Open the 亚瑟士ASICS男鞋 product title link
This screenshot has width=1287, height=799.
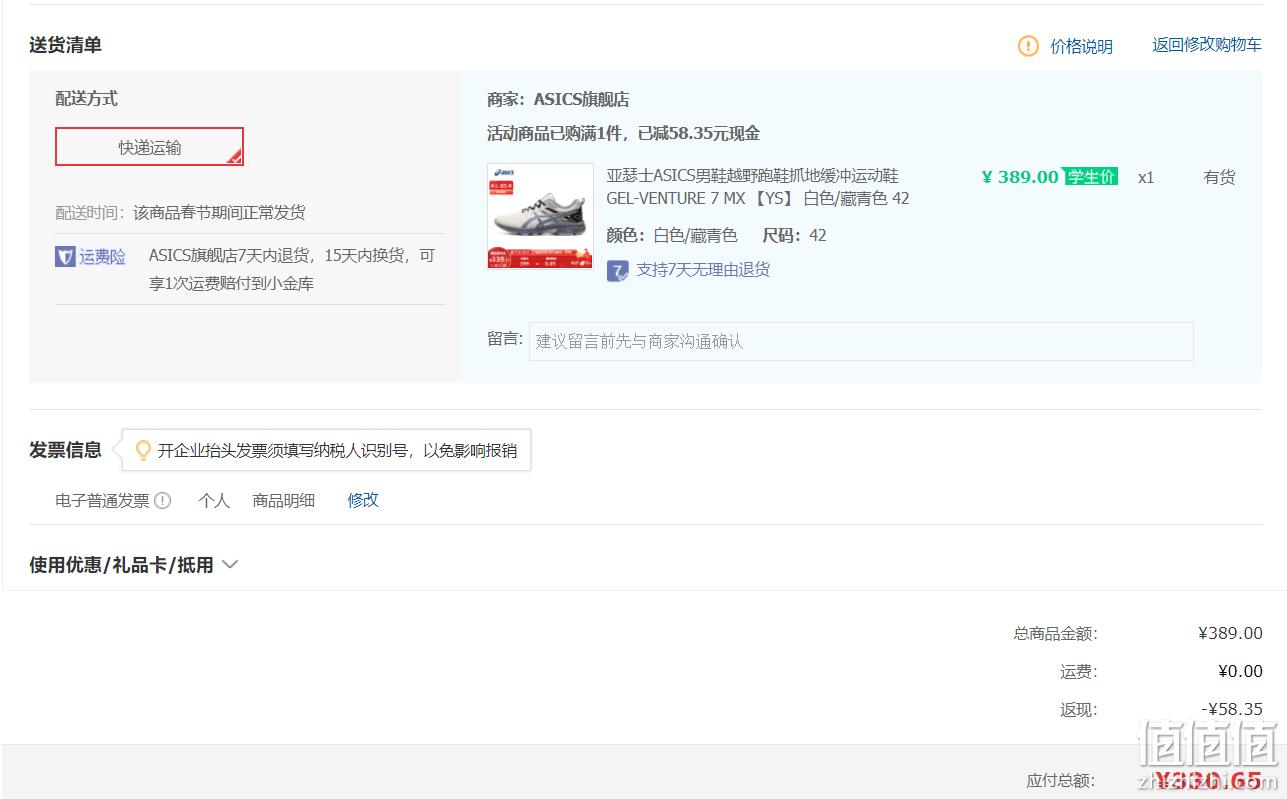pos(758,187)
